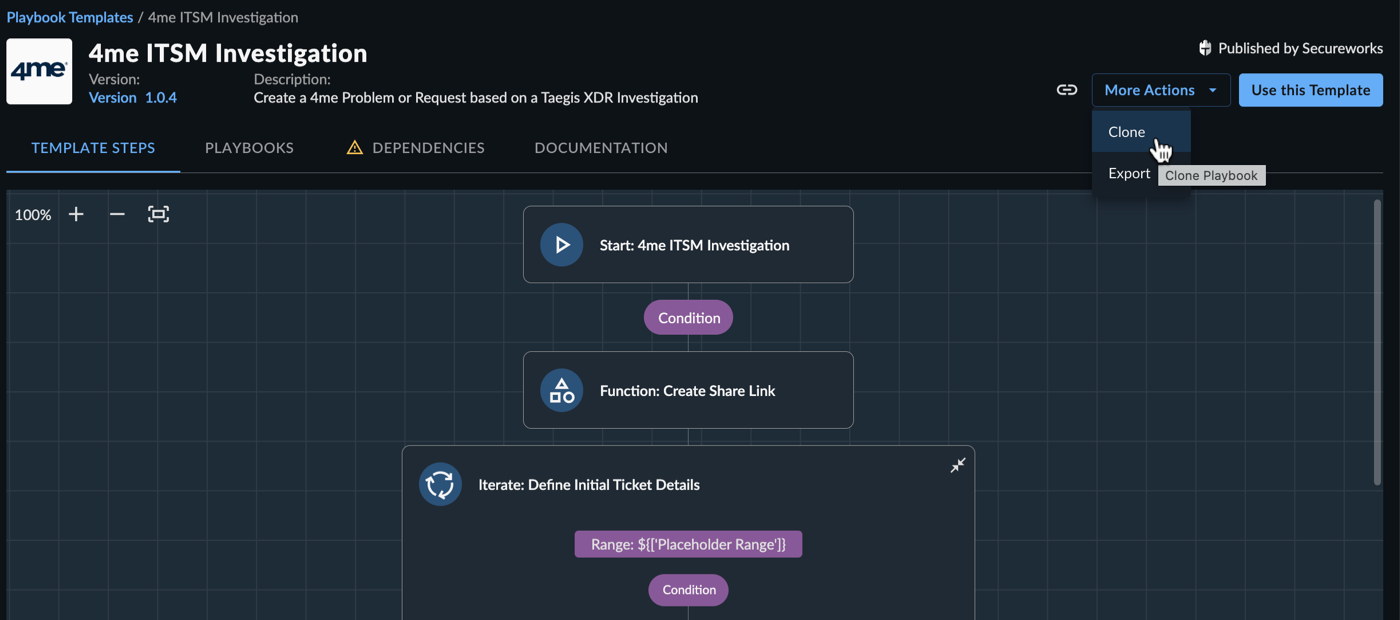Click the Dependencies warning triangle icon
Image resolution: width=1400 pixels, height=620 pixels.
point(354,147)
